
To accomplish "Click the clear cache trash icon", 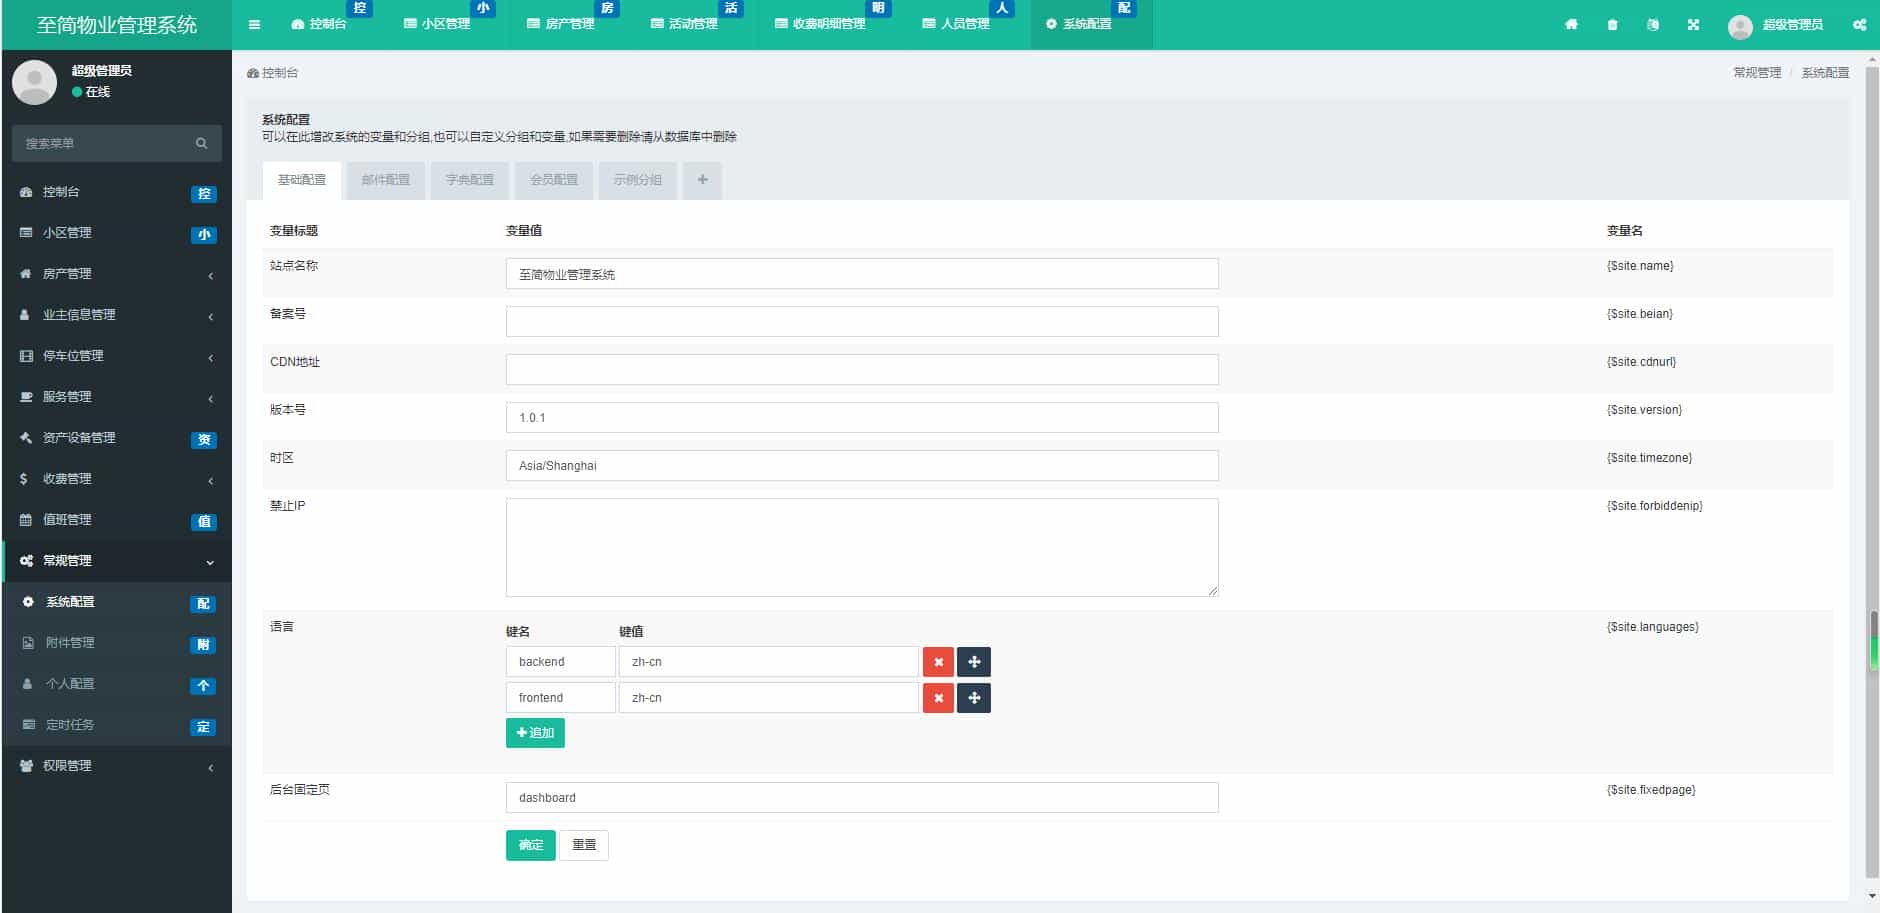I will point(1611,24).
